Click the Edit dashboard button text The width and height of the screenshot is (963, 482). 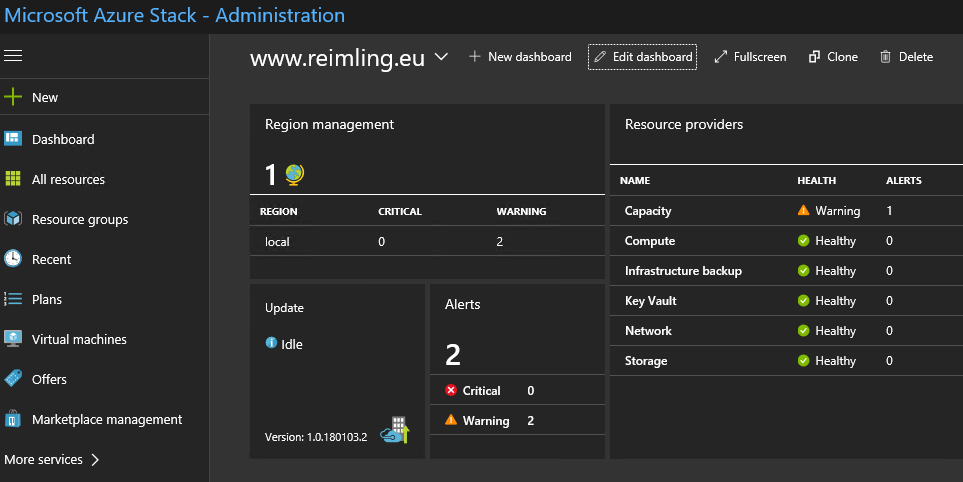652,56
